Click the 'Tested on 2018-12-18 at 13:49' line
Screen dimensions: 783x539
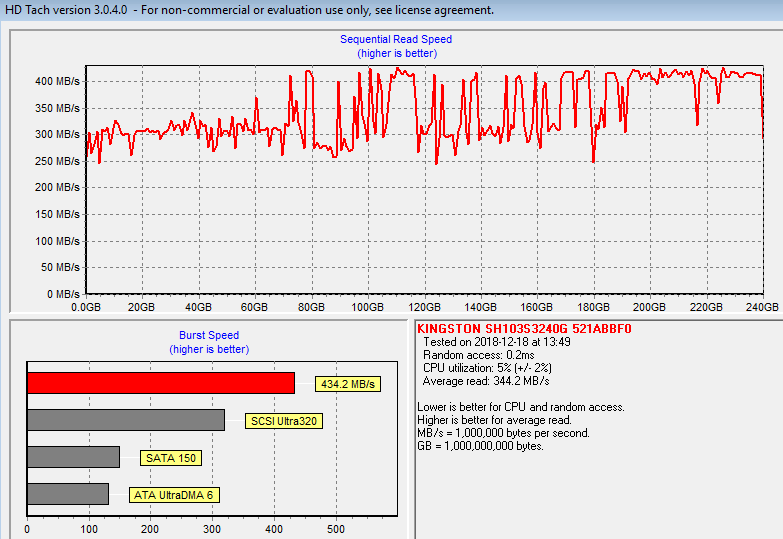click(497, 342)
